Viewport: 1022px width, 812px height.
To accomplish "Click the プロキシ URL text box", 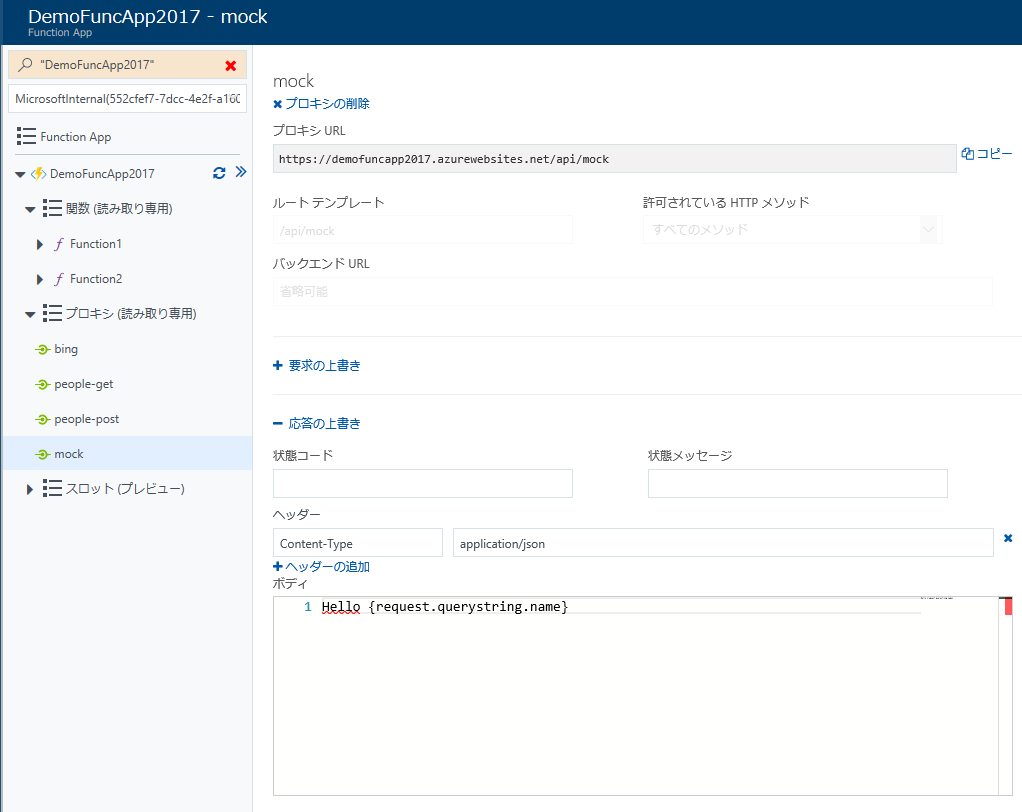I will (x=614, y=159).
